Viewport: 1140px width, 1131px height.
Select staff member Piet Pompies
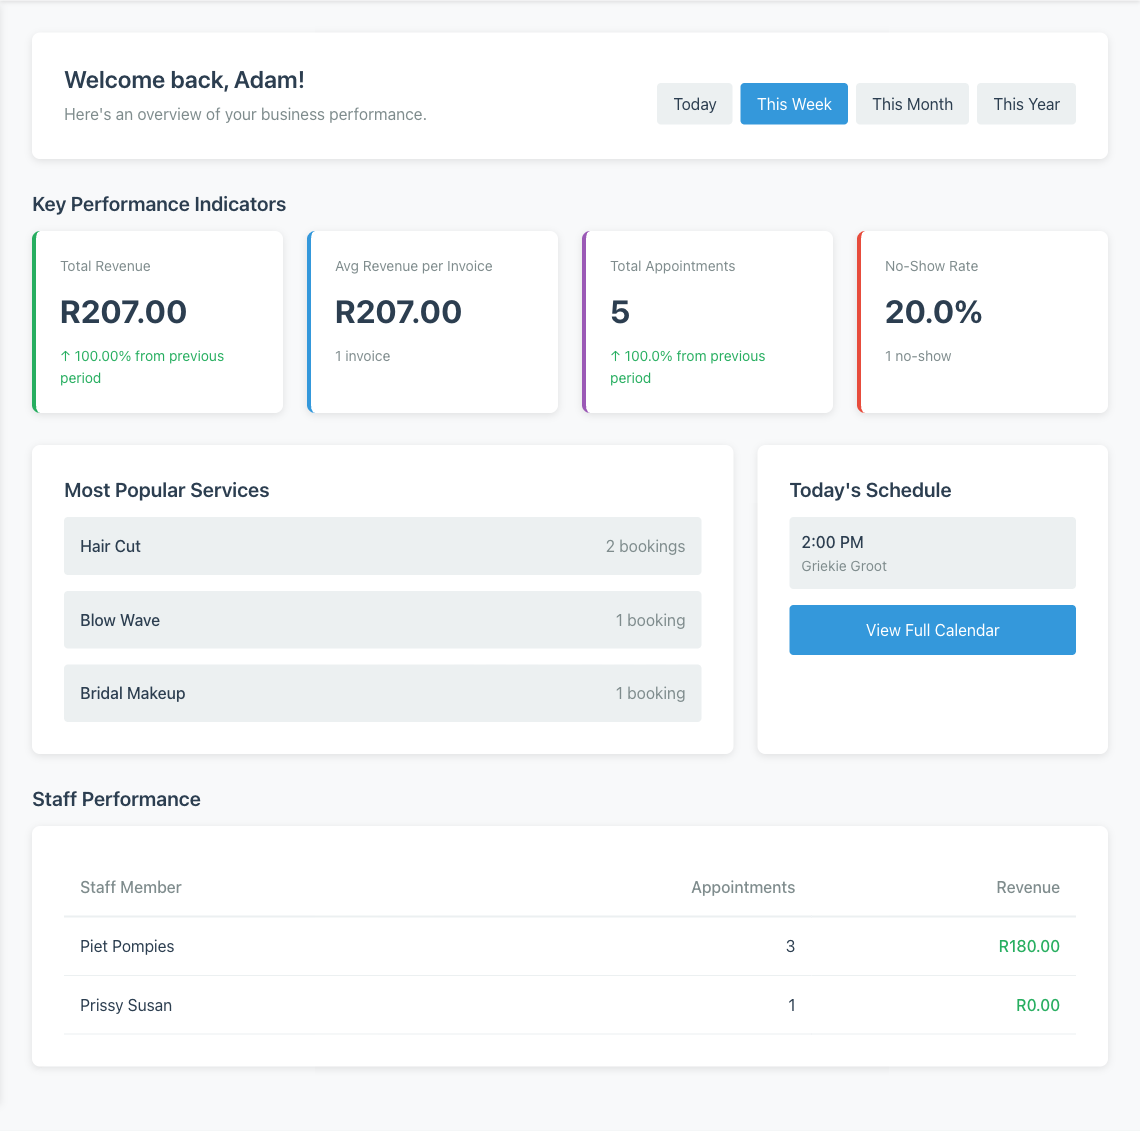pyautogui.click(x=127, y=946)
